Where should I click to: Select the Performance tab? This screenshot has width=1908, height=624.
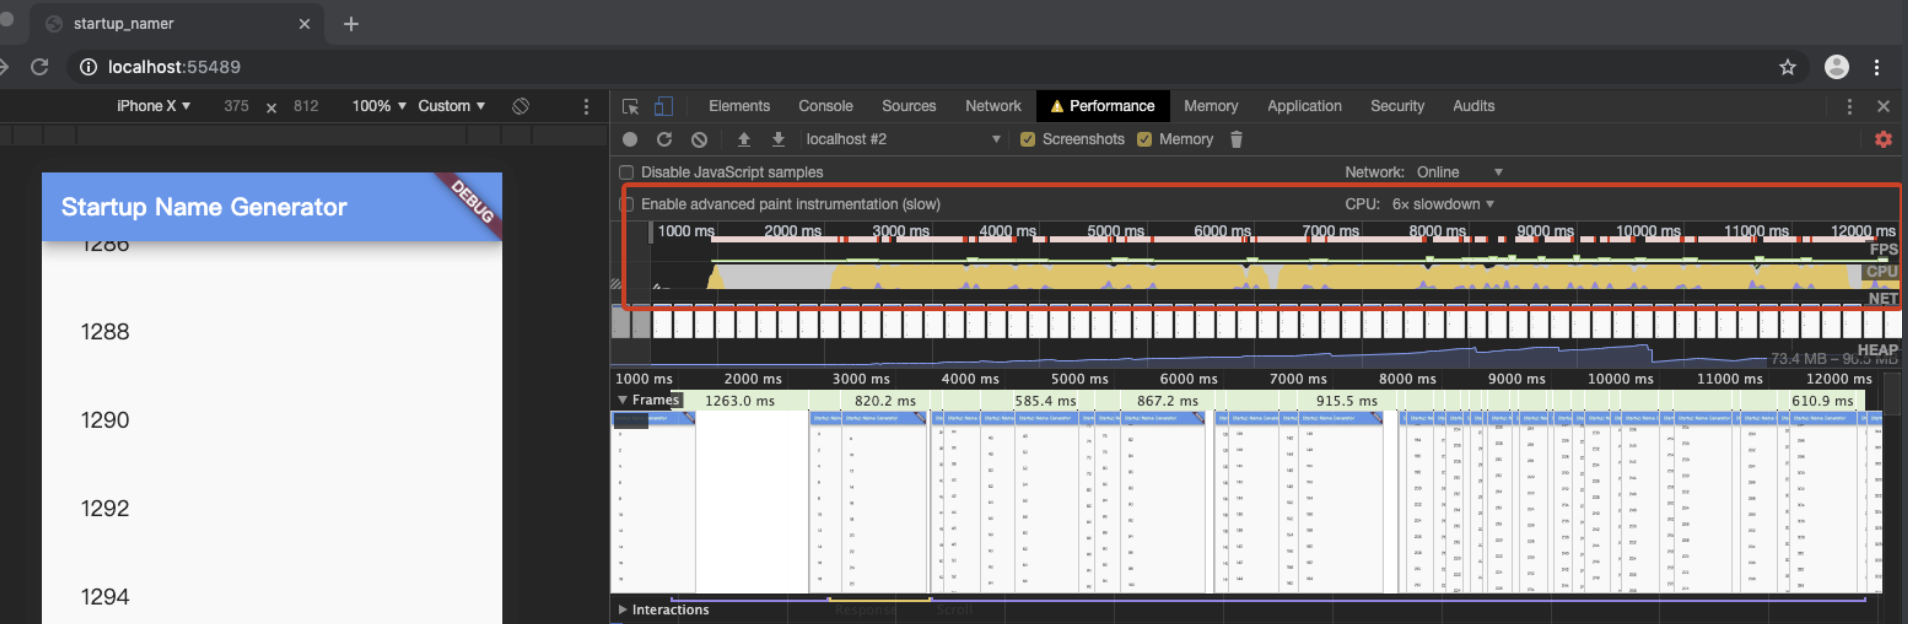(x=1102, y=106)
